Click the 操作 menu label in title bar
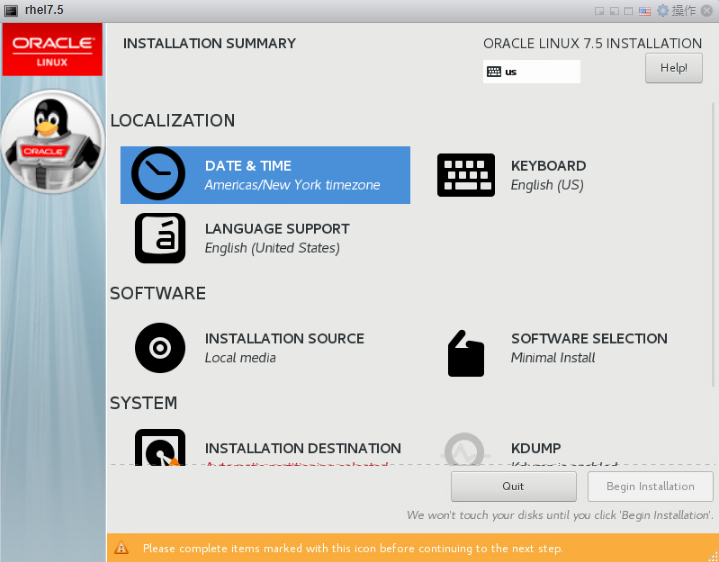 pos(684,11)
